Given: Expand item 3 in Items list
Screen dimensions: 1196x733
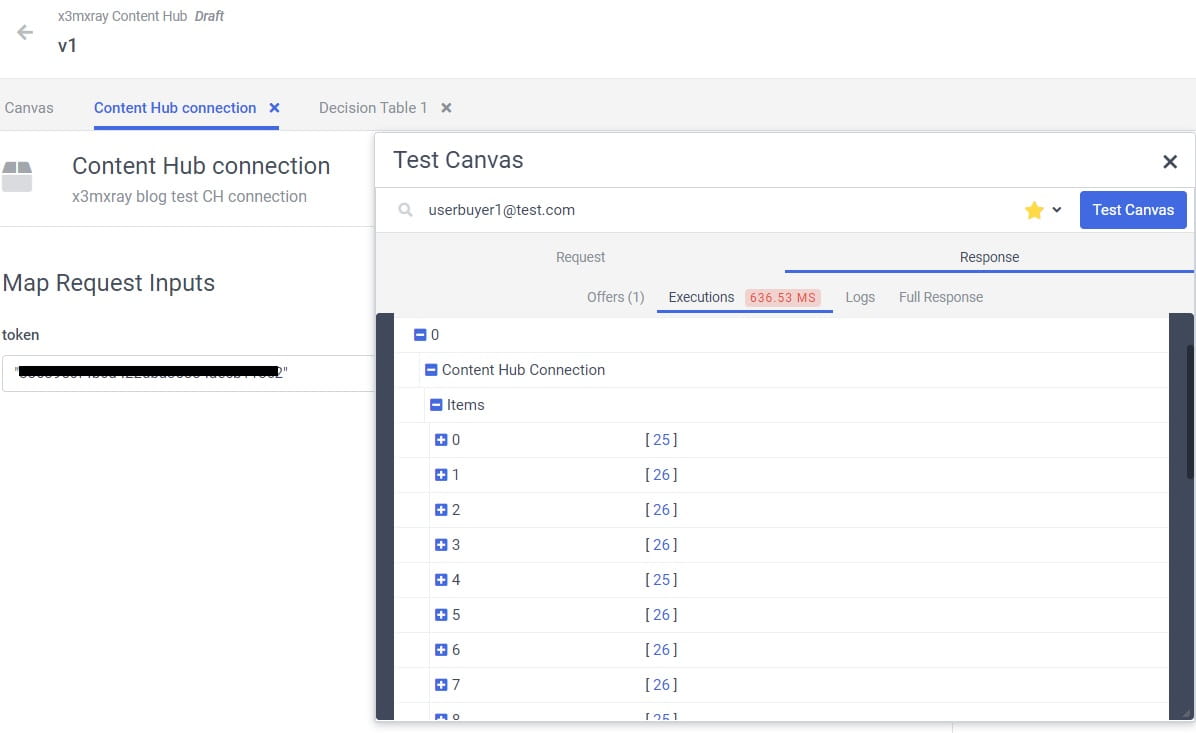Looking at the screenshot, I should 441,545.
